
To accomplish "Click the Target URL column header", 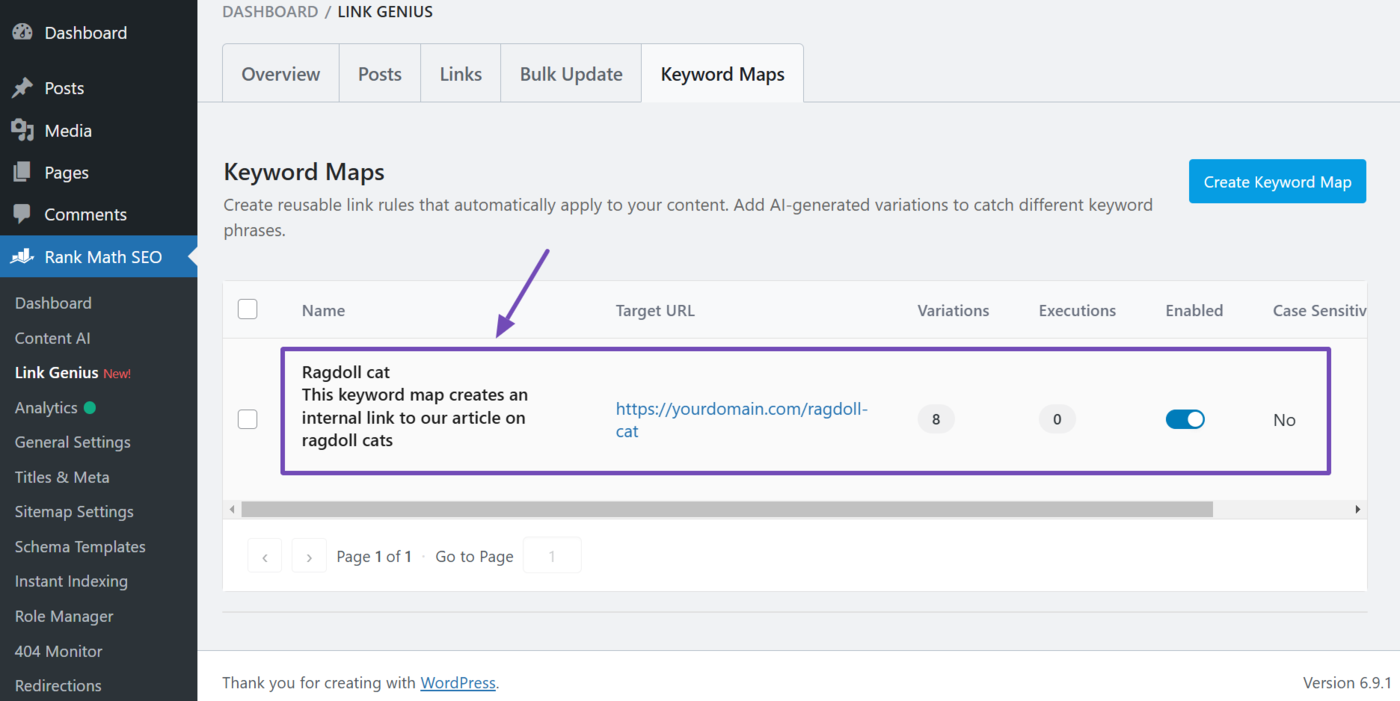I will pos(655,310).
